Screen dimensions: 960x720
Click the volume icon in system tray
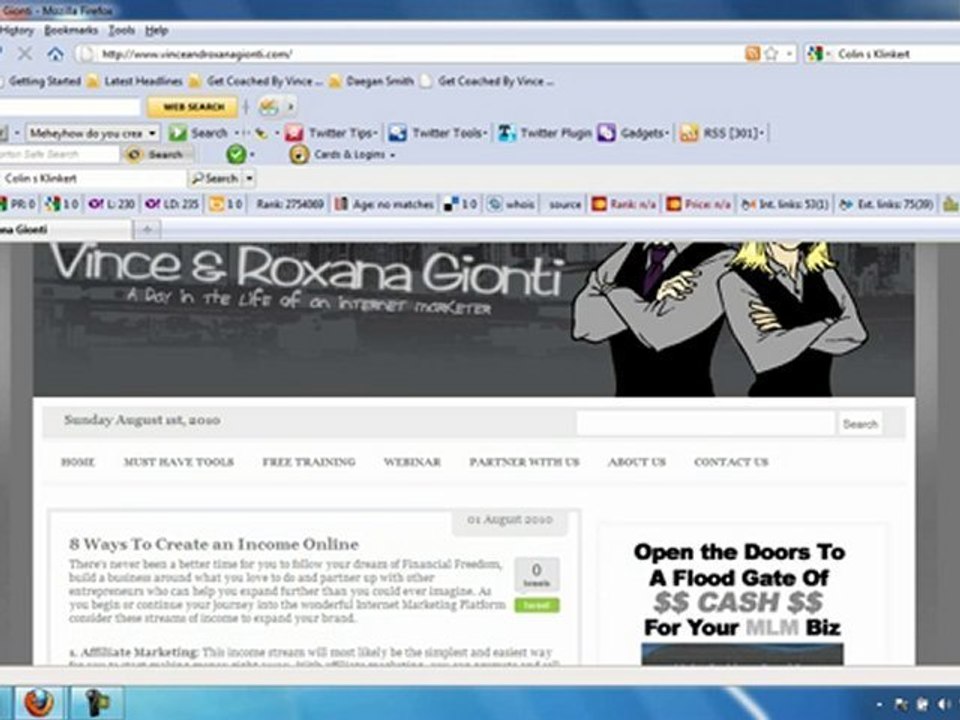943,705
